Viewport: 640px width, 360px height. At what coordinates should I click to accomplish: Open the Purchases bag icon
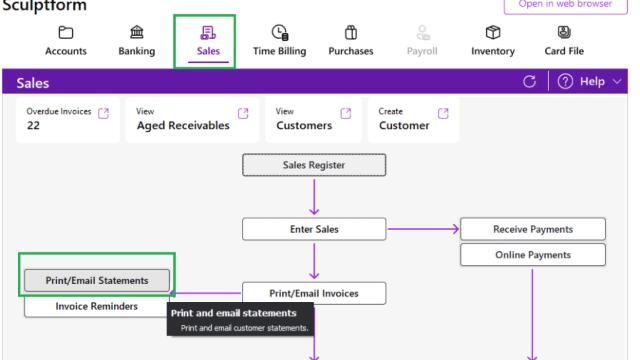click(351, 32)
